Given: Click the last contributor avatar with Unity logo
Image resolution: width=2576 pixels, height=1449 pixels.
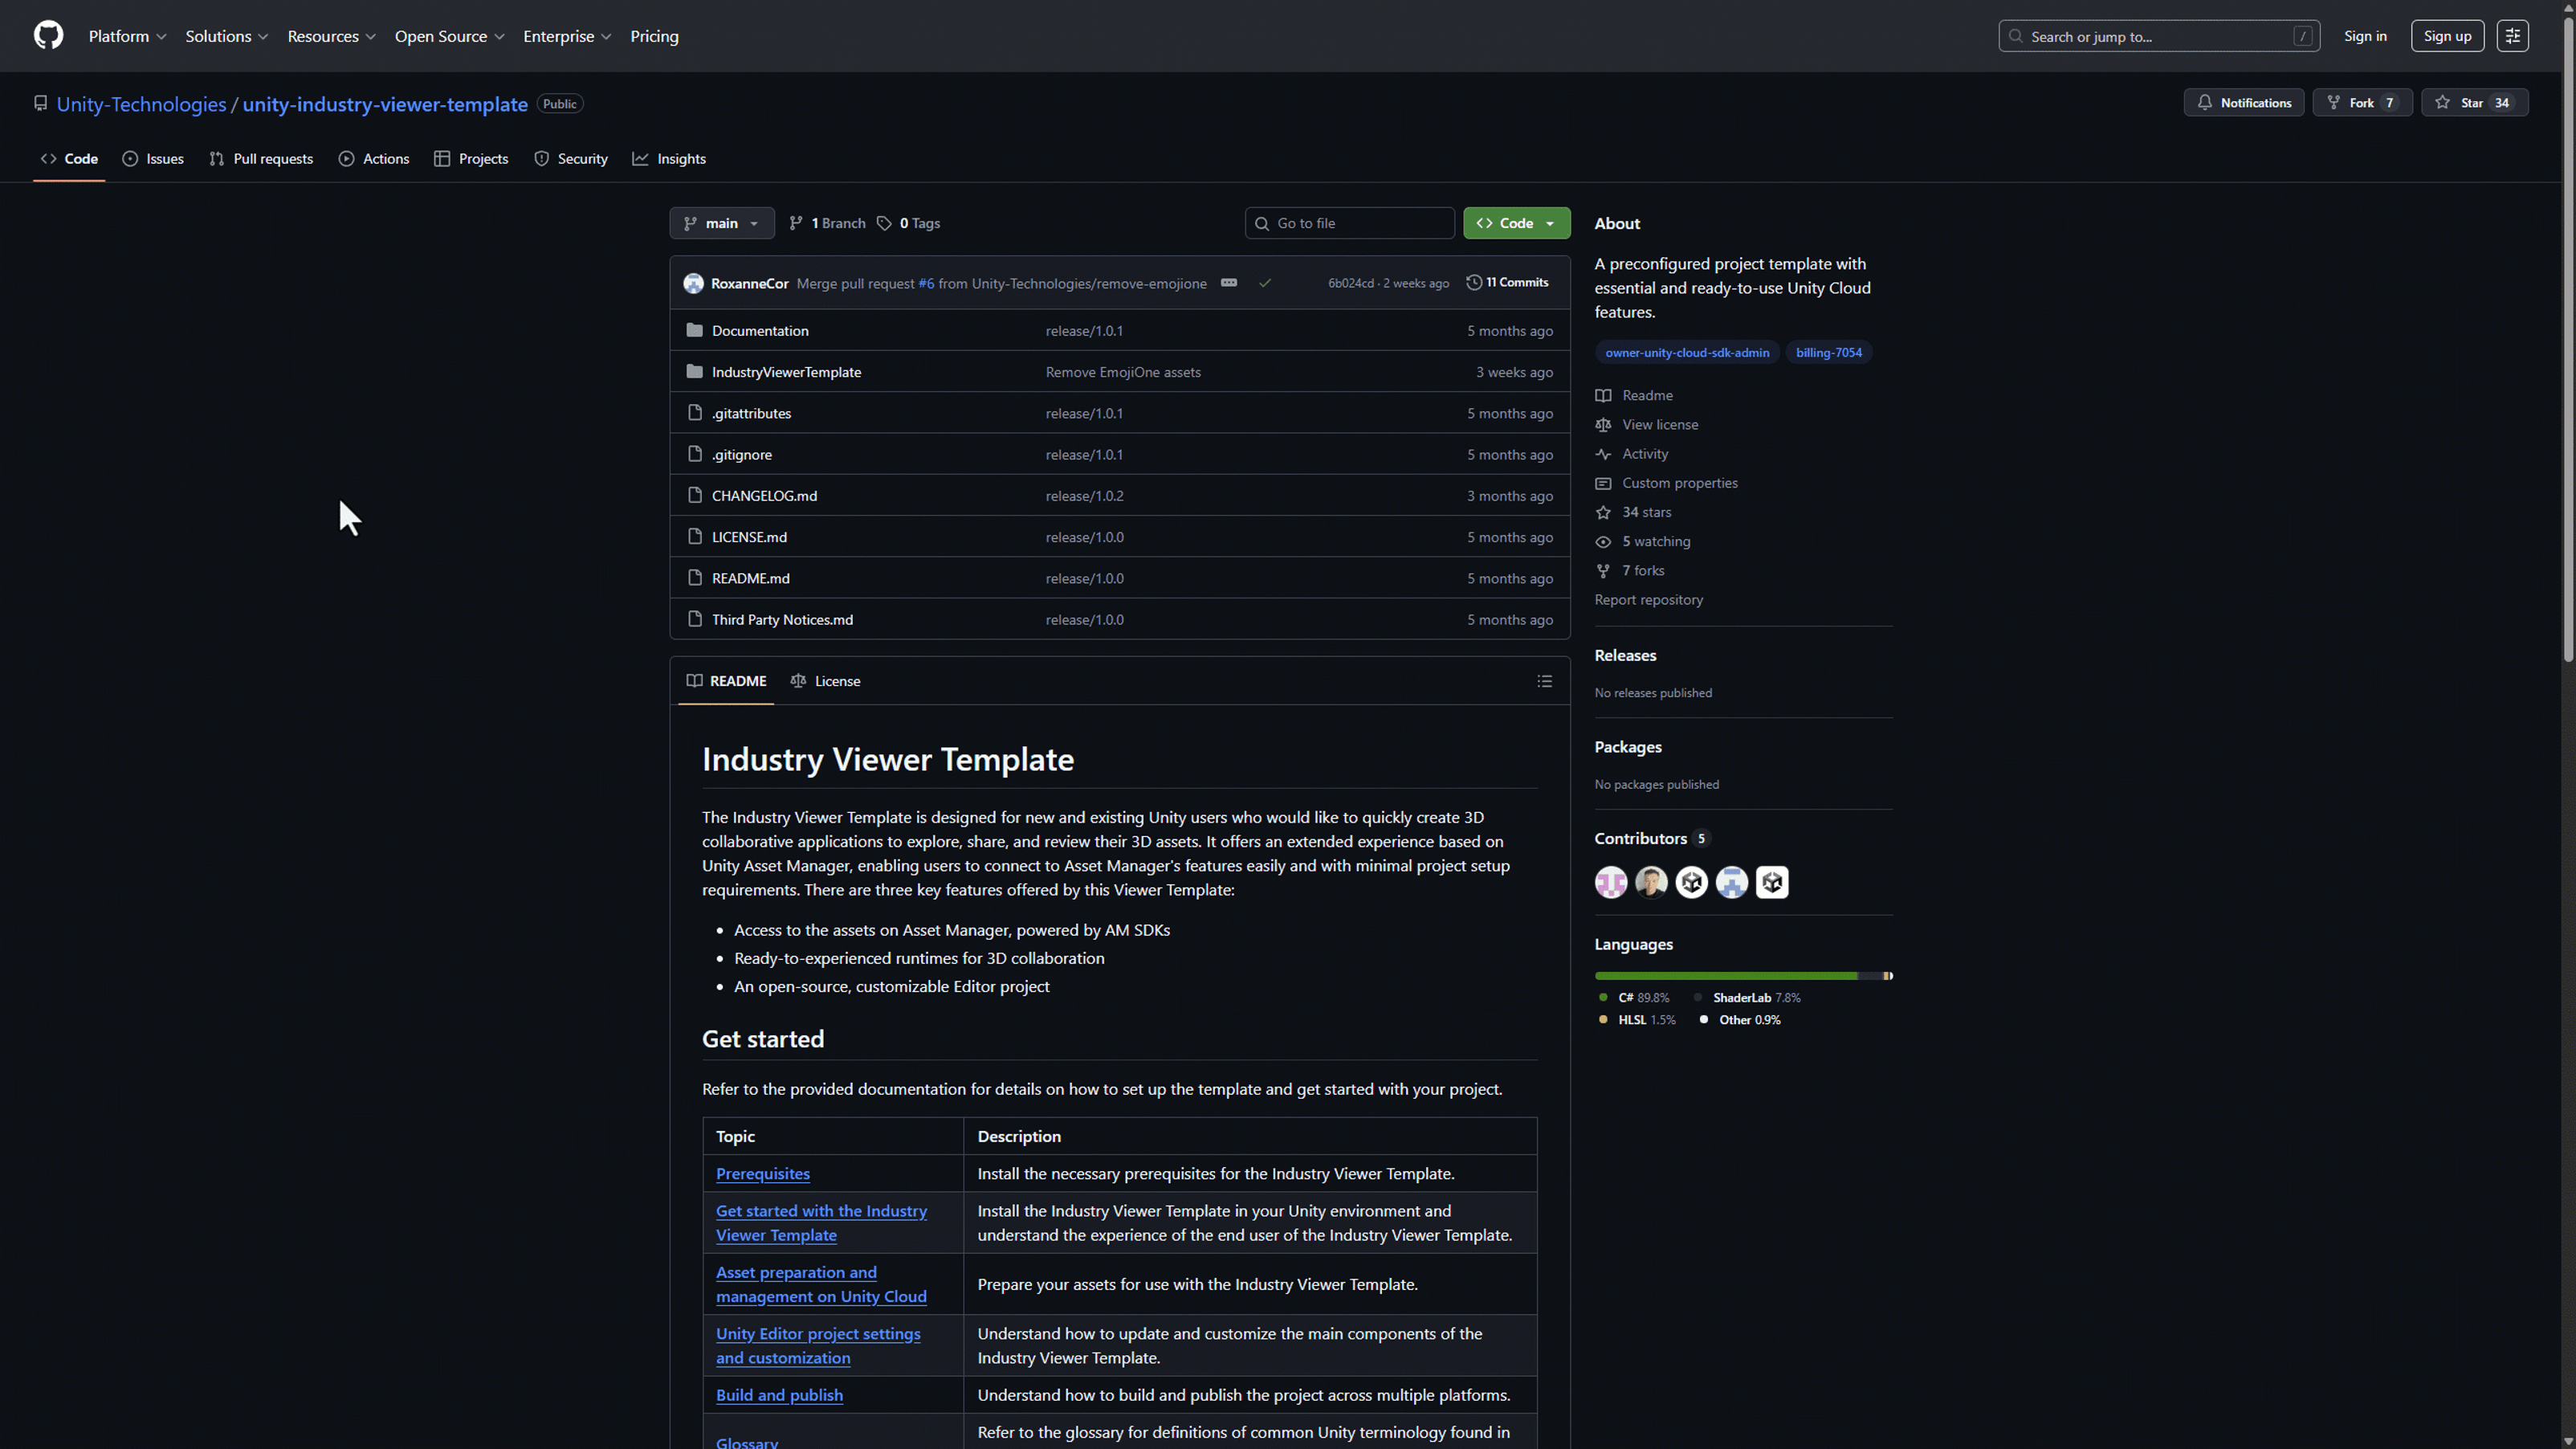Looking at the screenshot, I should point(1772,882).
